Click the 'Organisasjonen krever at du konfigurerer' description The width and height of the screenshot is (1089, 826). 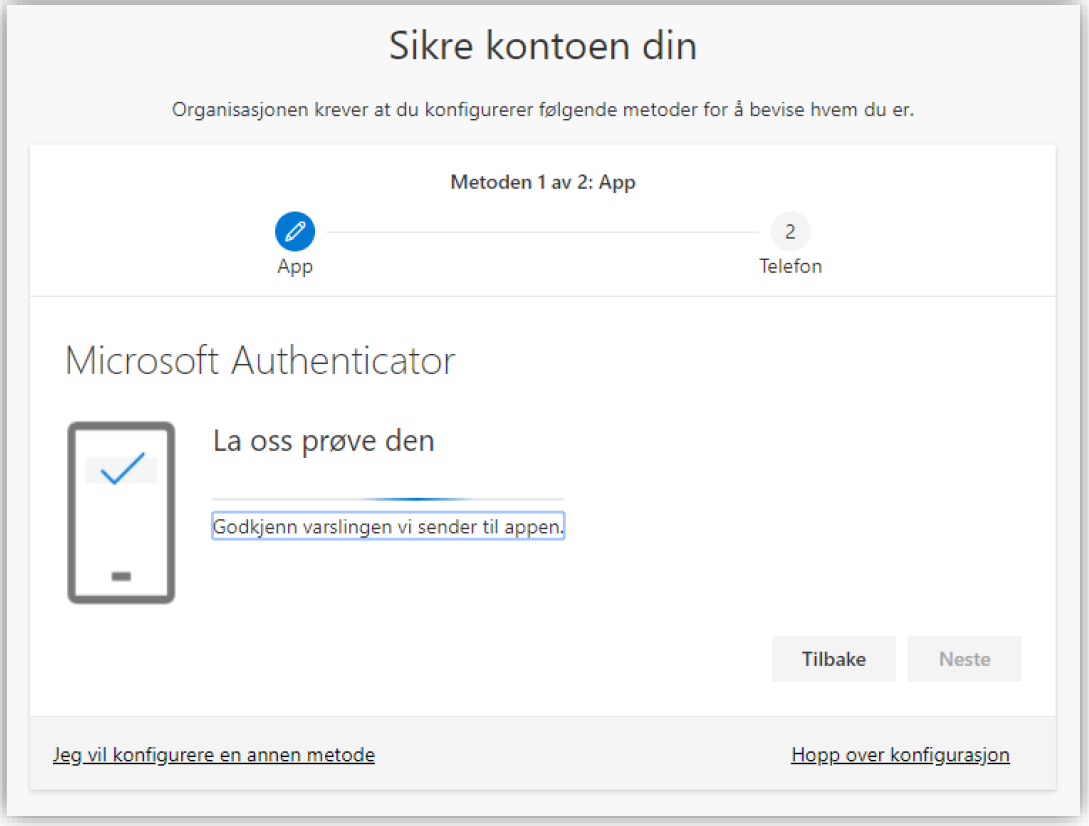[543, 110]
